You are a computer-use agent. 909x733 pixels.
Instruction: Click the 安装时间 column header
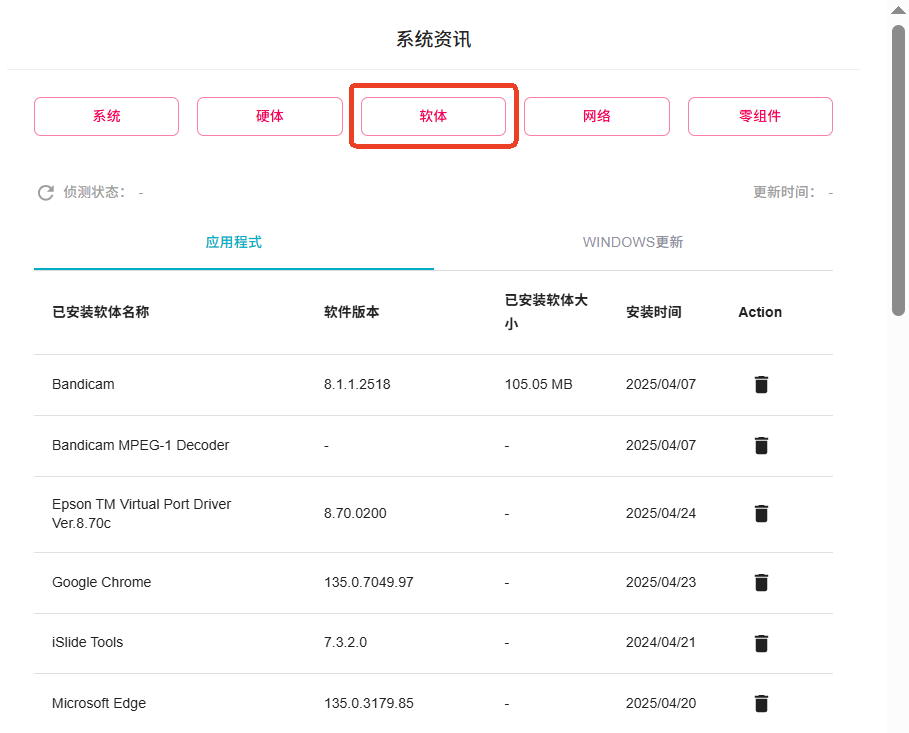(653, 312)
